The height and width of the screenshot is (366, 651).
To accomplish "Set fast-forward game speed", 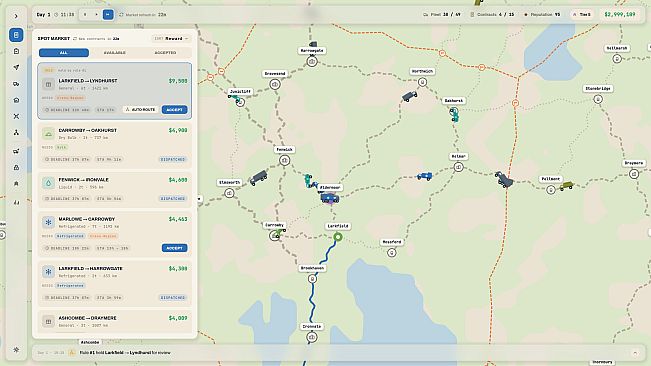I will tap(108, 15).
